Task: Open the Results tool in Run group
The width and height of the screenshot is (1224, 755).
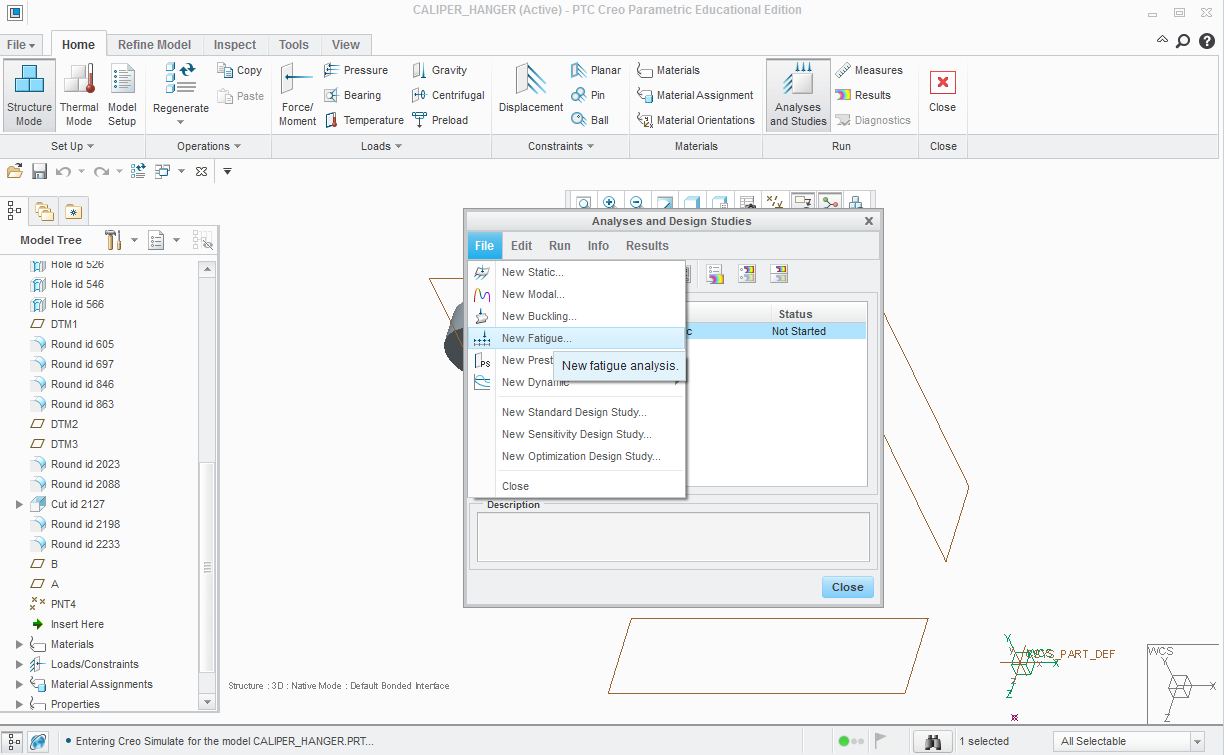Action: click(x=863, y=95)
